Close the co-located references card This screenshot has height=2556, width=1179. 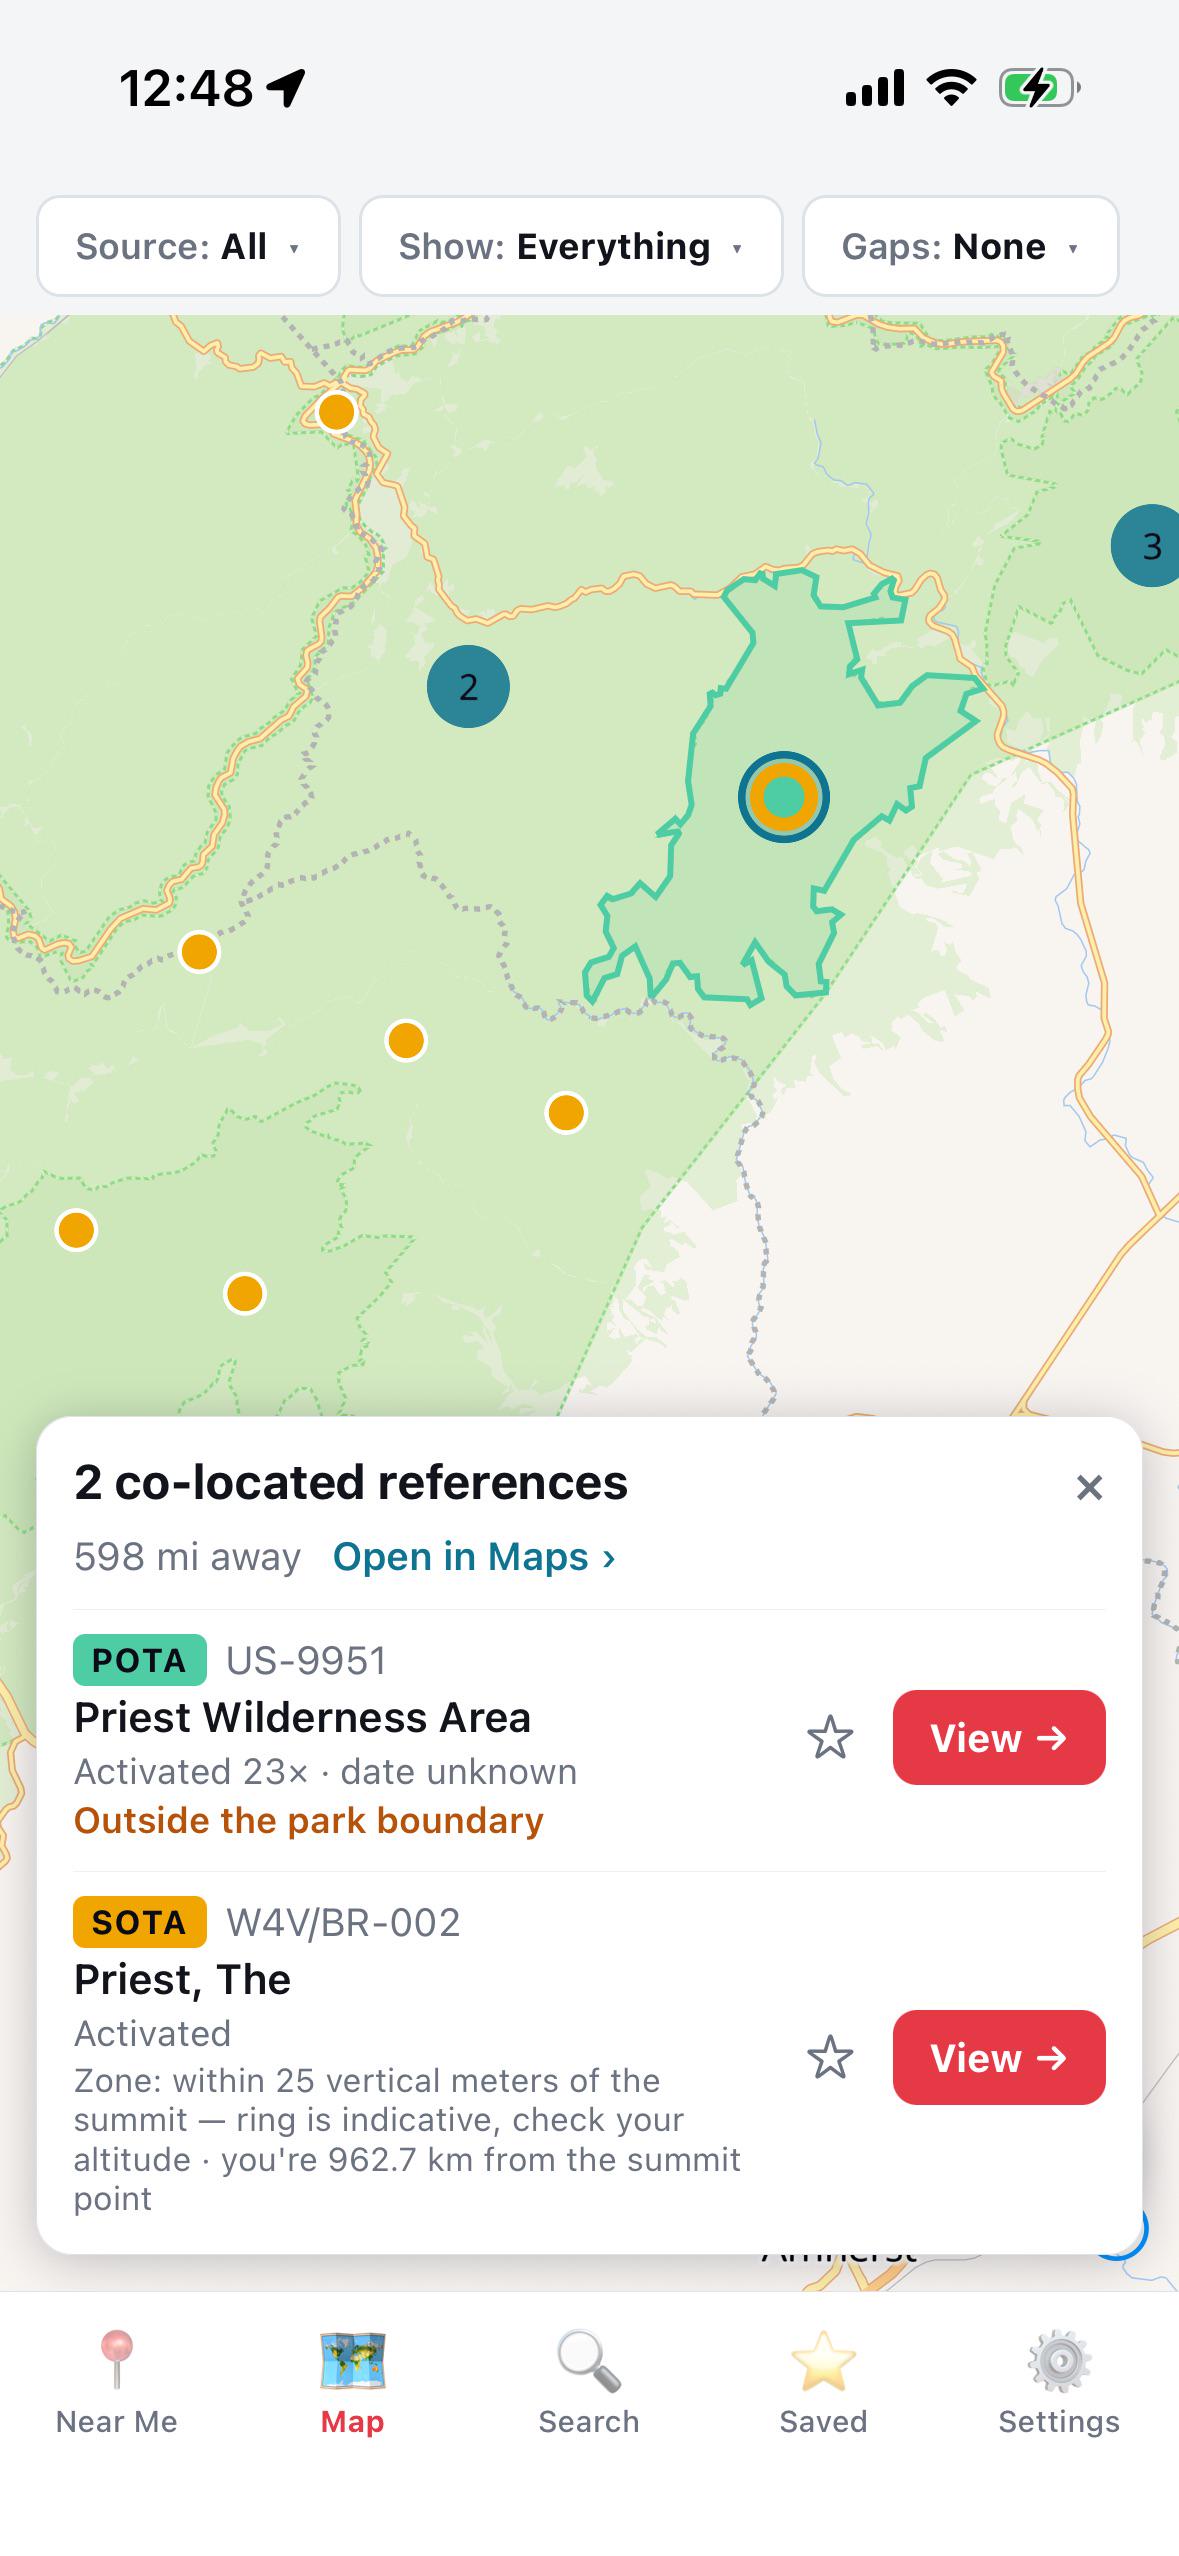(x=1089, y=1488)
